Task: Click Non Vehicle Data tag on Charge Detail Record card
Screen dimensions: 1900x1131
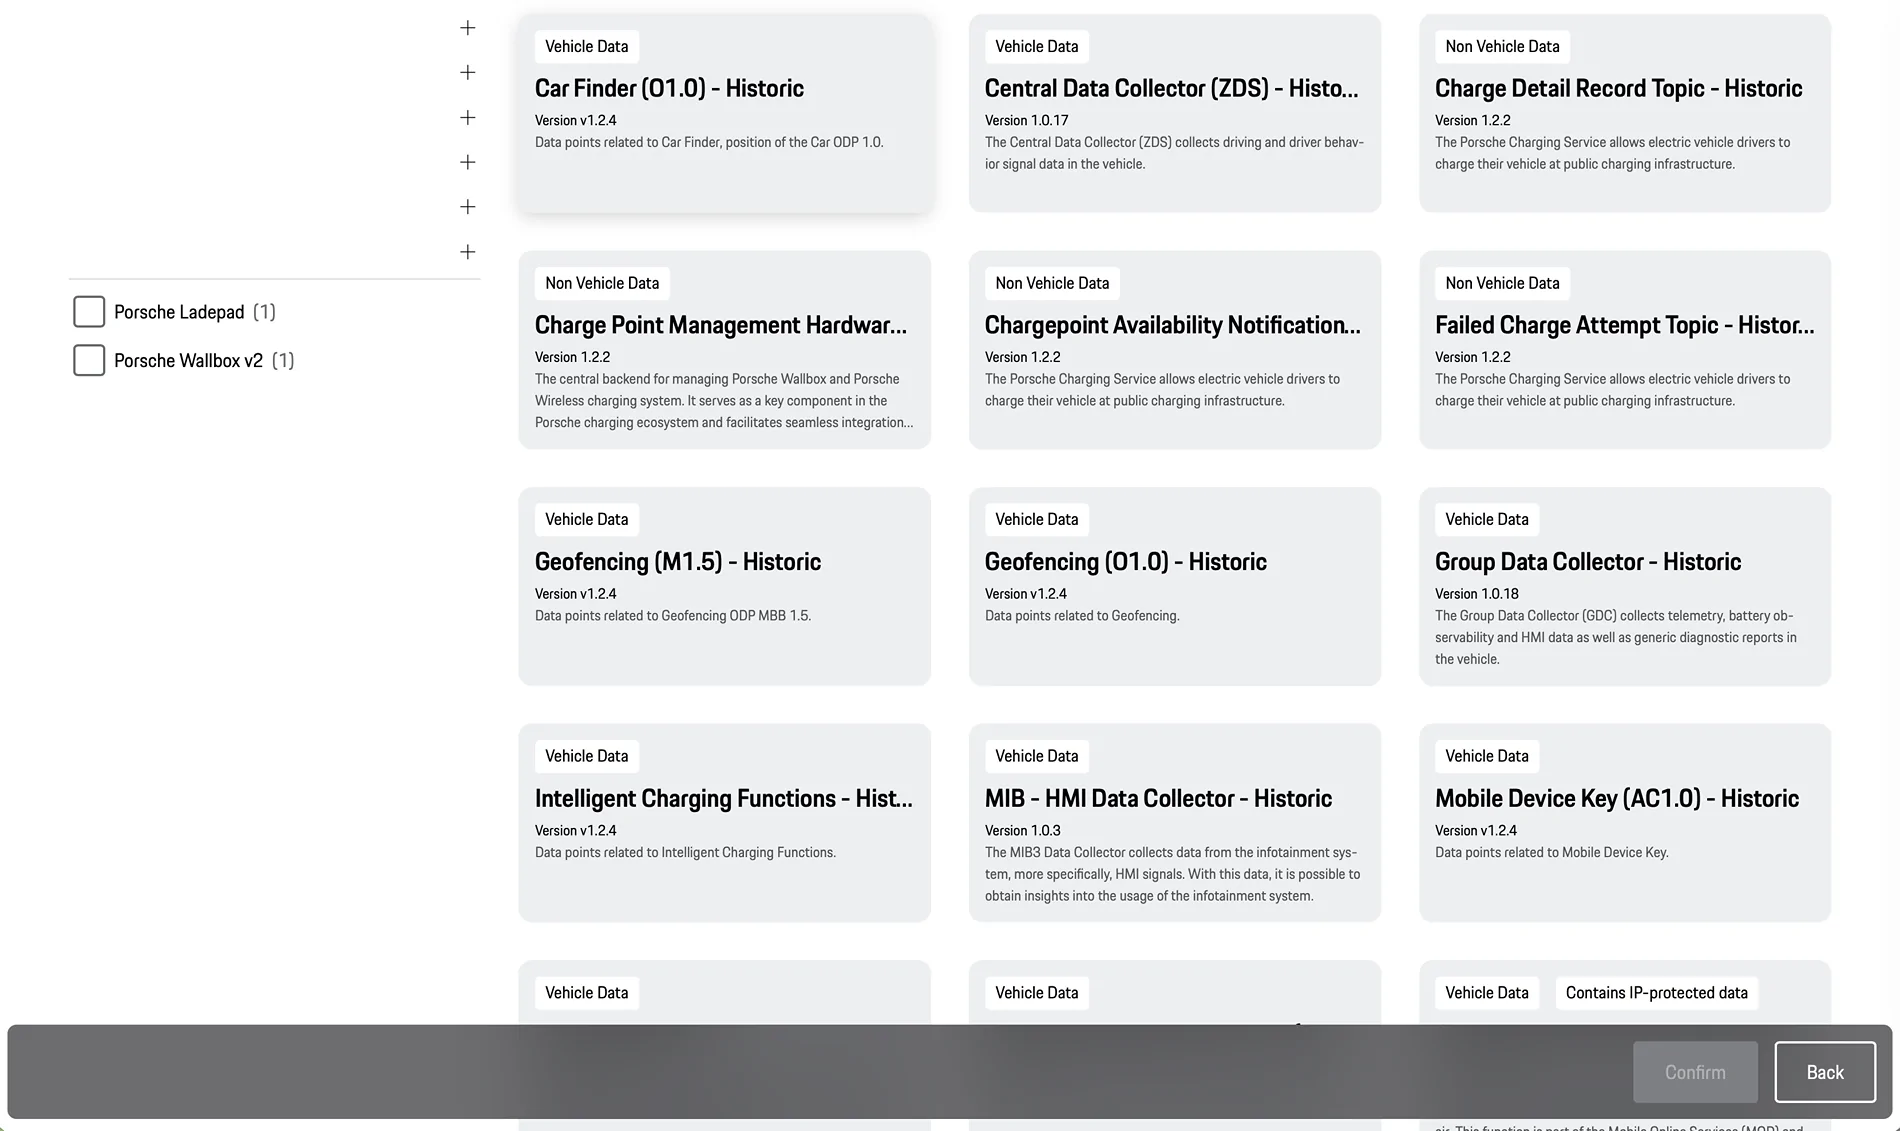Action: (1502, 46)
